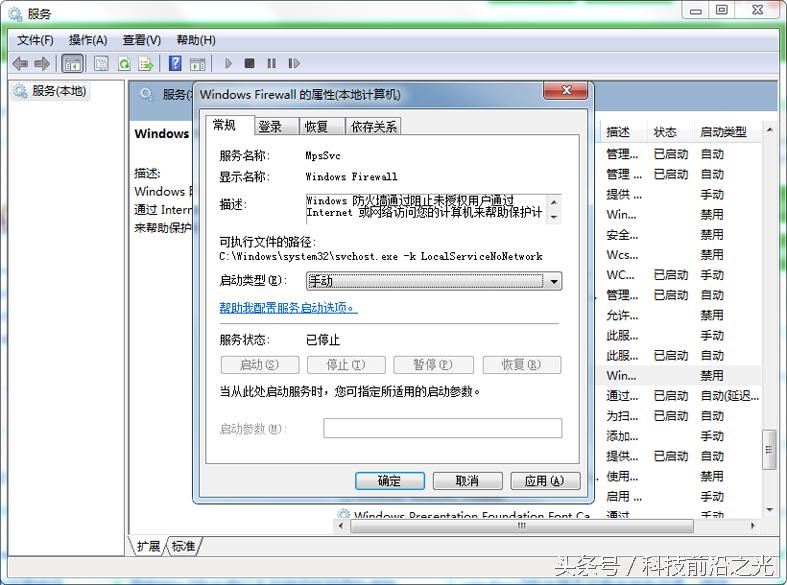Click the 应用(A) button
This screenshot has width=787, height=585.
(545, 481)
